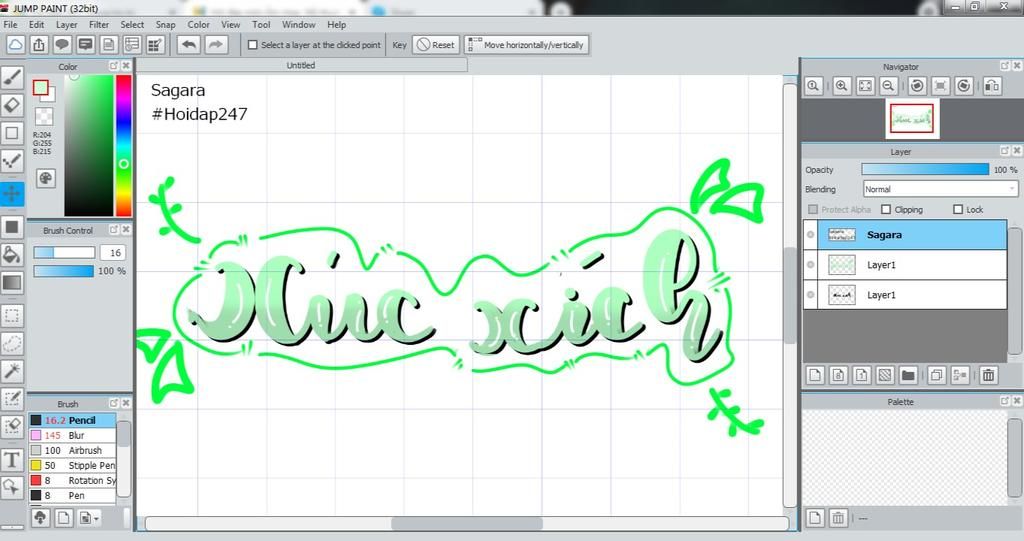This screenshot has height=541, width=1024.
Task: Float the Brush Control panel
Action: [x=114, y=230]
